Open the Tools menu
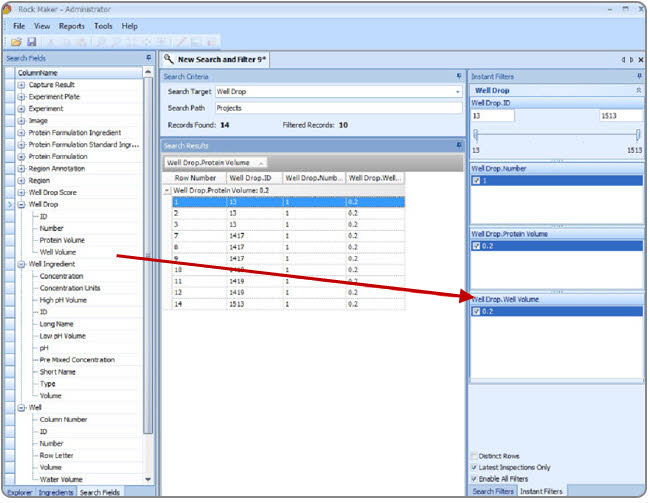The width and height of the screenshot is (650, 503). [103, 26]
